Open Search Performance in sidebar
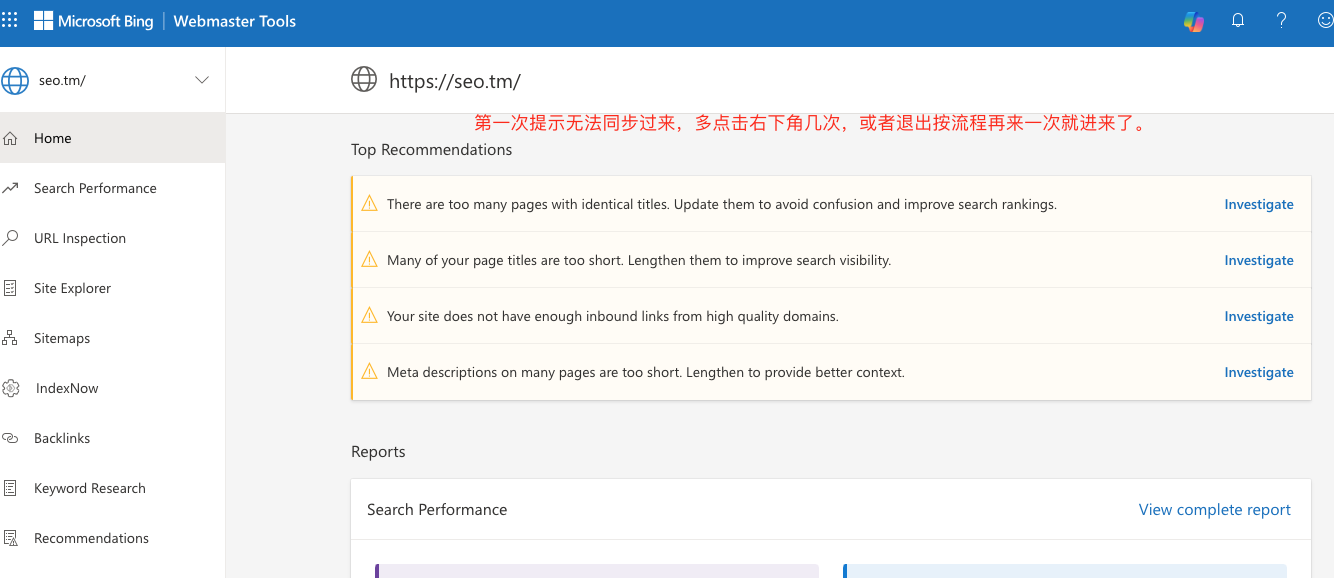 95,188
